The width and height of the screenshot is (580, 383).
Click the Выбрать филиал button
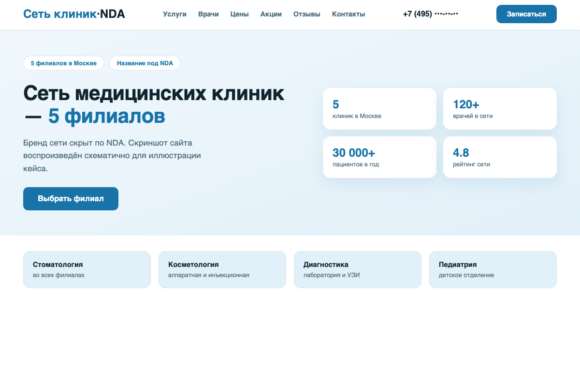(x=71, y=199)
